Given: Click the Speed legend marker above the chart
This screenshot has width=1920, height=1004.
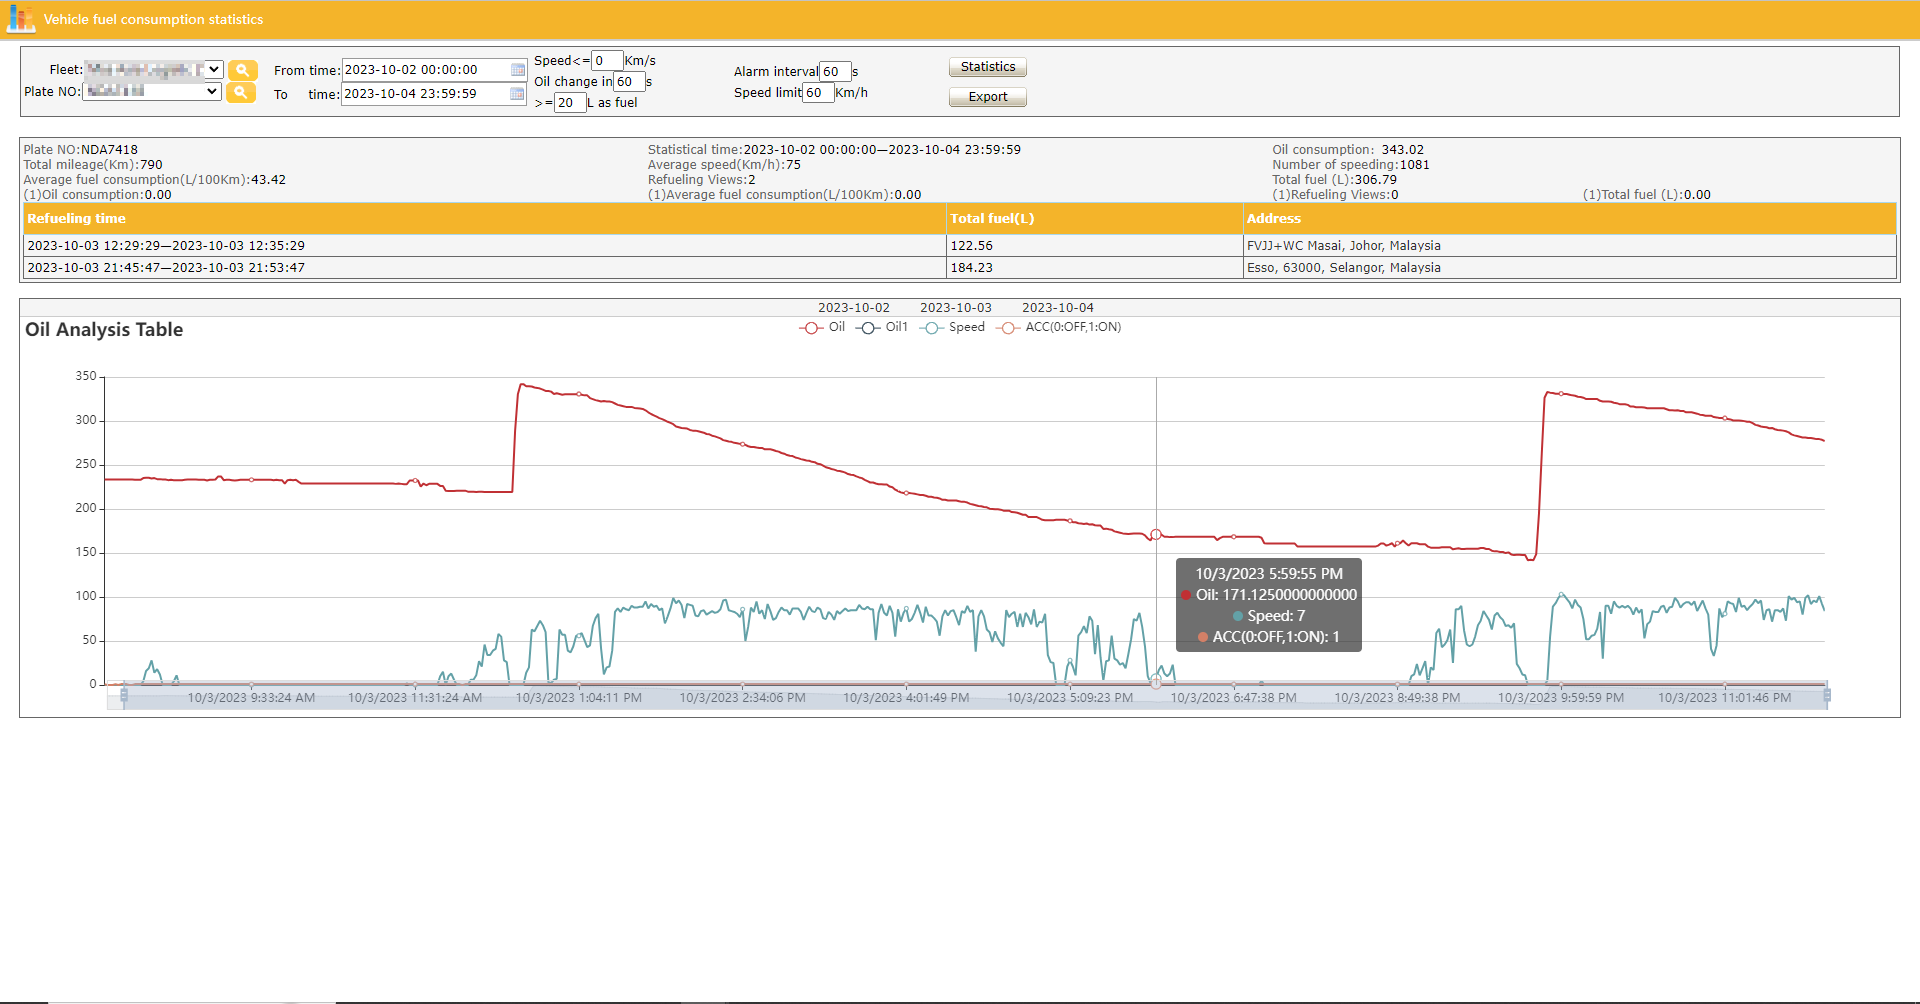Looking at the screenshot, I should pyautogui.click(x=932, y=327).
